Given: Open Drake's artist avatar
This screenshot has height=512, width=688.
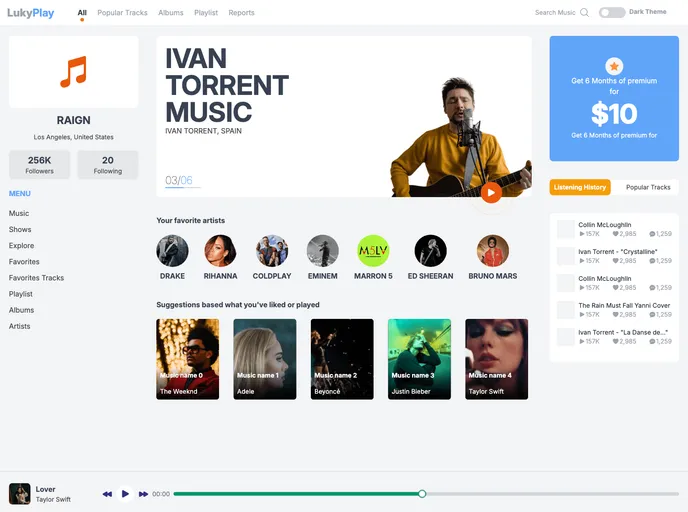Looking at the screenshot, I should pos(172,251).
